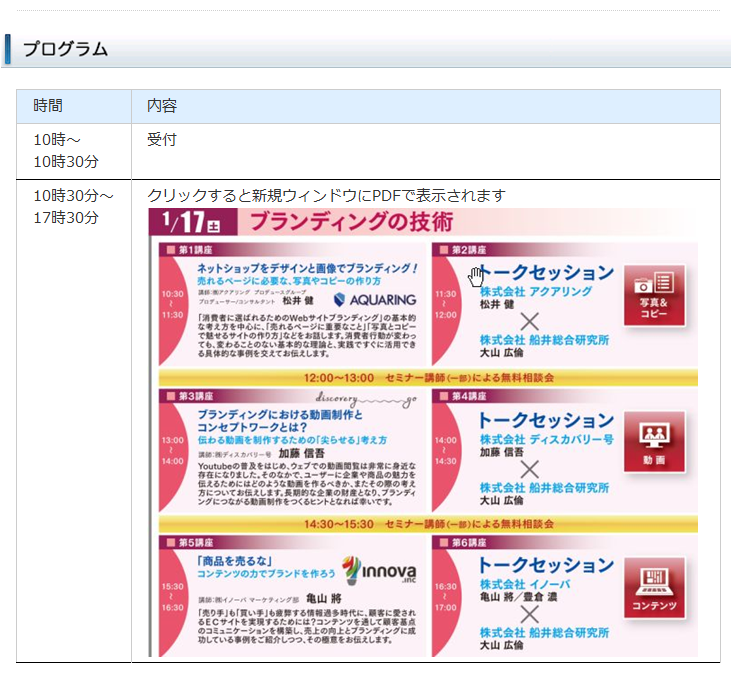
Task: Click 株式会社 アクアリング company name
Action: click(536, 292)
